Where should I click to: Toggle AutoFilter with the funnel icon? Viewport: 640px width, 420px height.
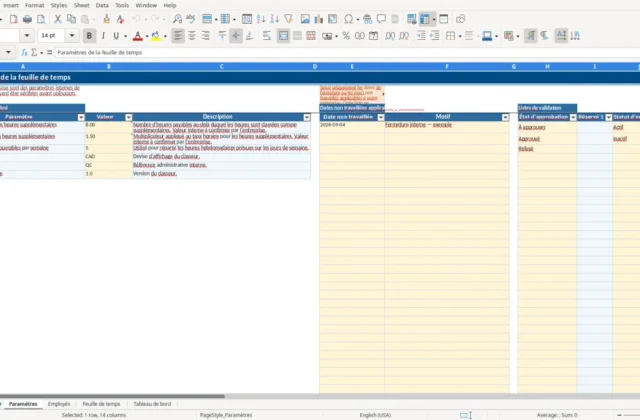click(x=289, y=19)
